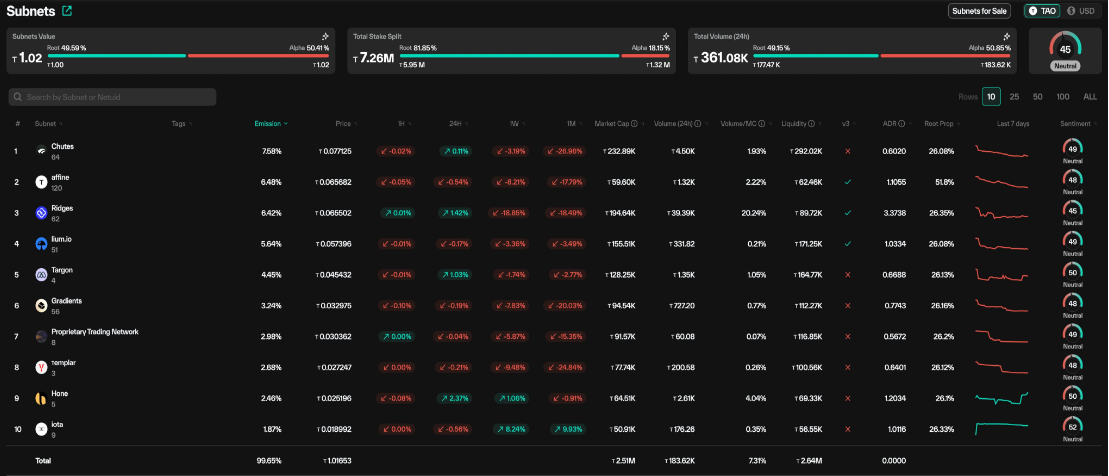Click the Subnets for Sale button

tap(979, 11)
